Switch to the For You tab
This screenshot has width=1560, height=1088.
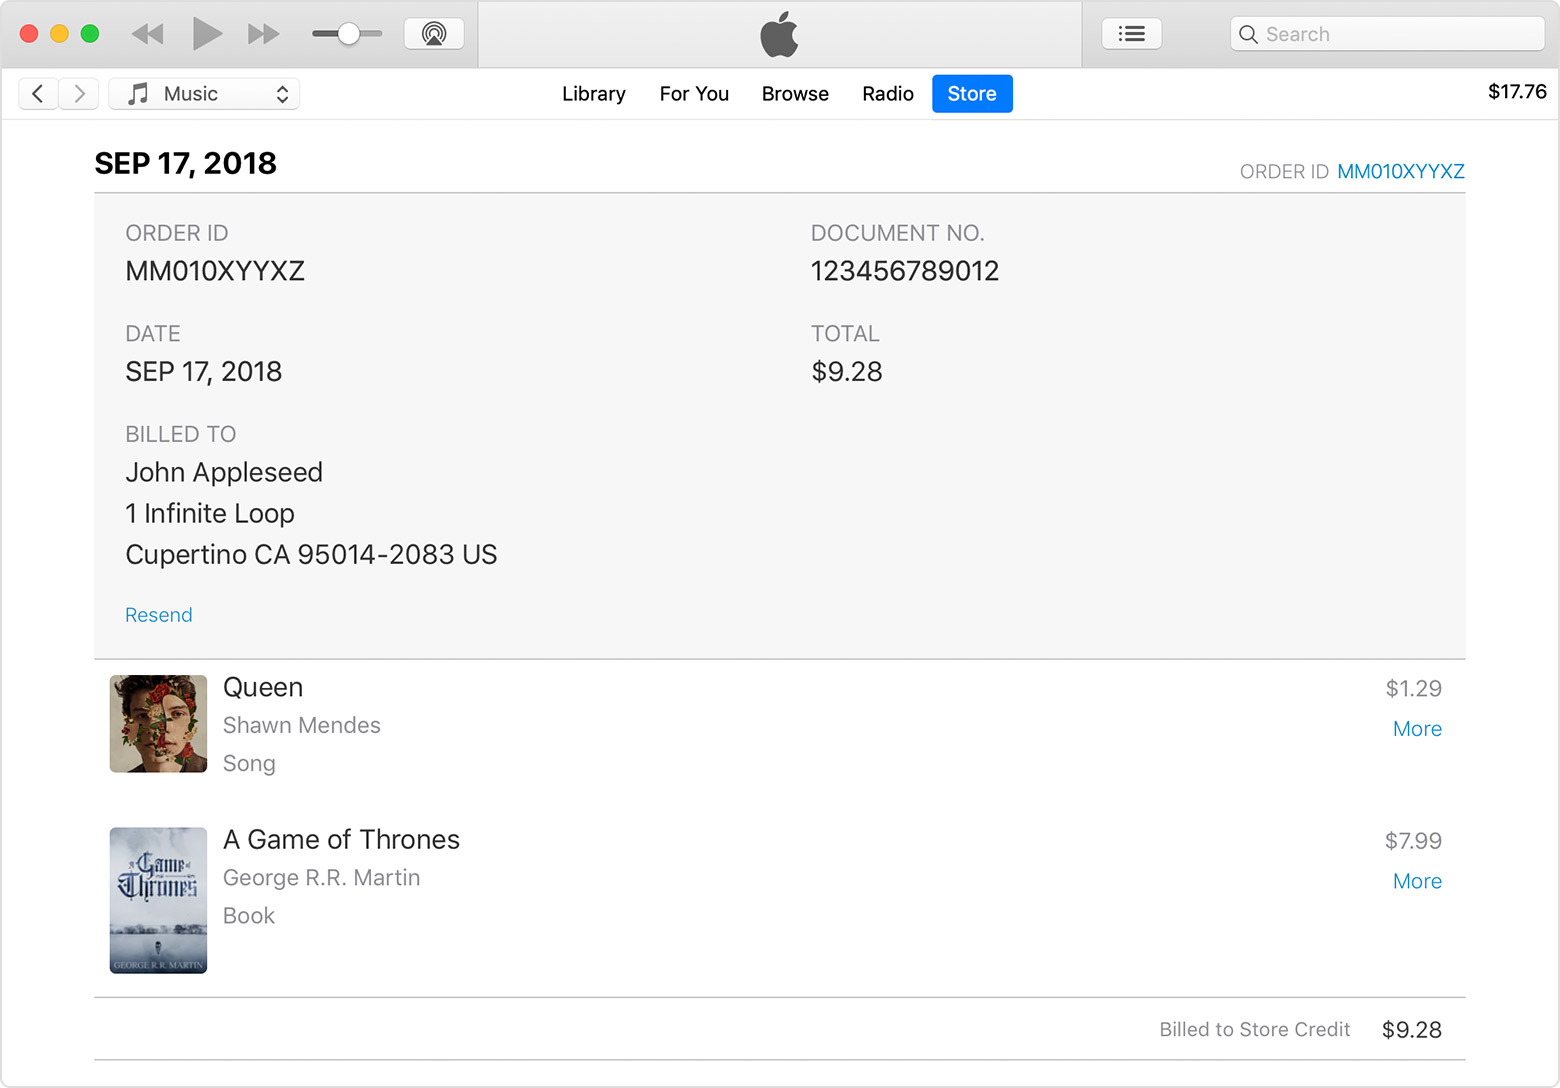(694, 94)
